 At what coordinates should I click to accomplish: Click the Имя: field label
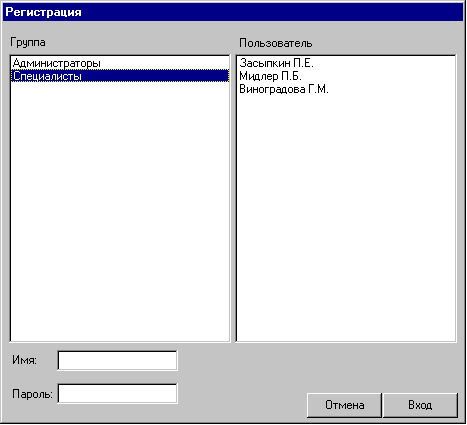24,360
